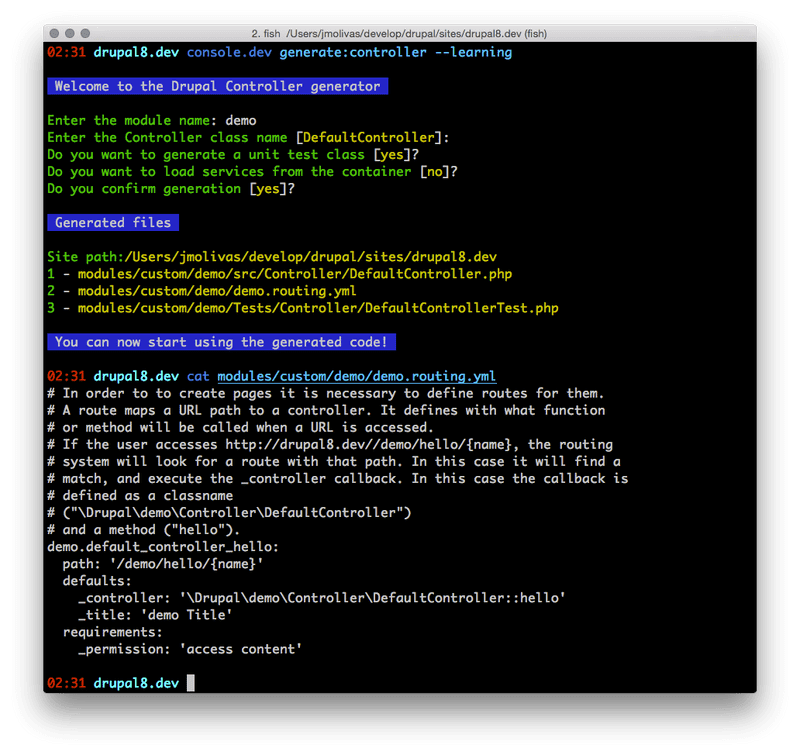This screenshot has width=800, height=755.
Task: Click the underlined modules/custom/demo/demo.routing.yml path
Action: pyautogui.click(x=356, y=376)
